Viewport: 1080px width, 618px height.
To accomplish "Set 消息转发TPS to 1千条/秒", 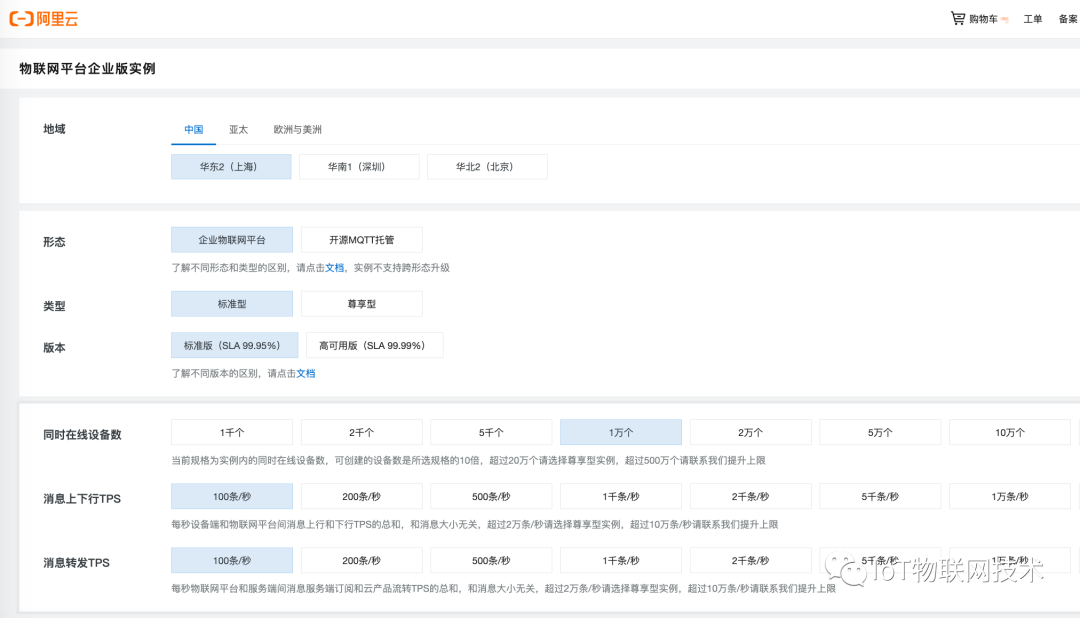I will click(x=621, y=560).
